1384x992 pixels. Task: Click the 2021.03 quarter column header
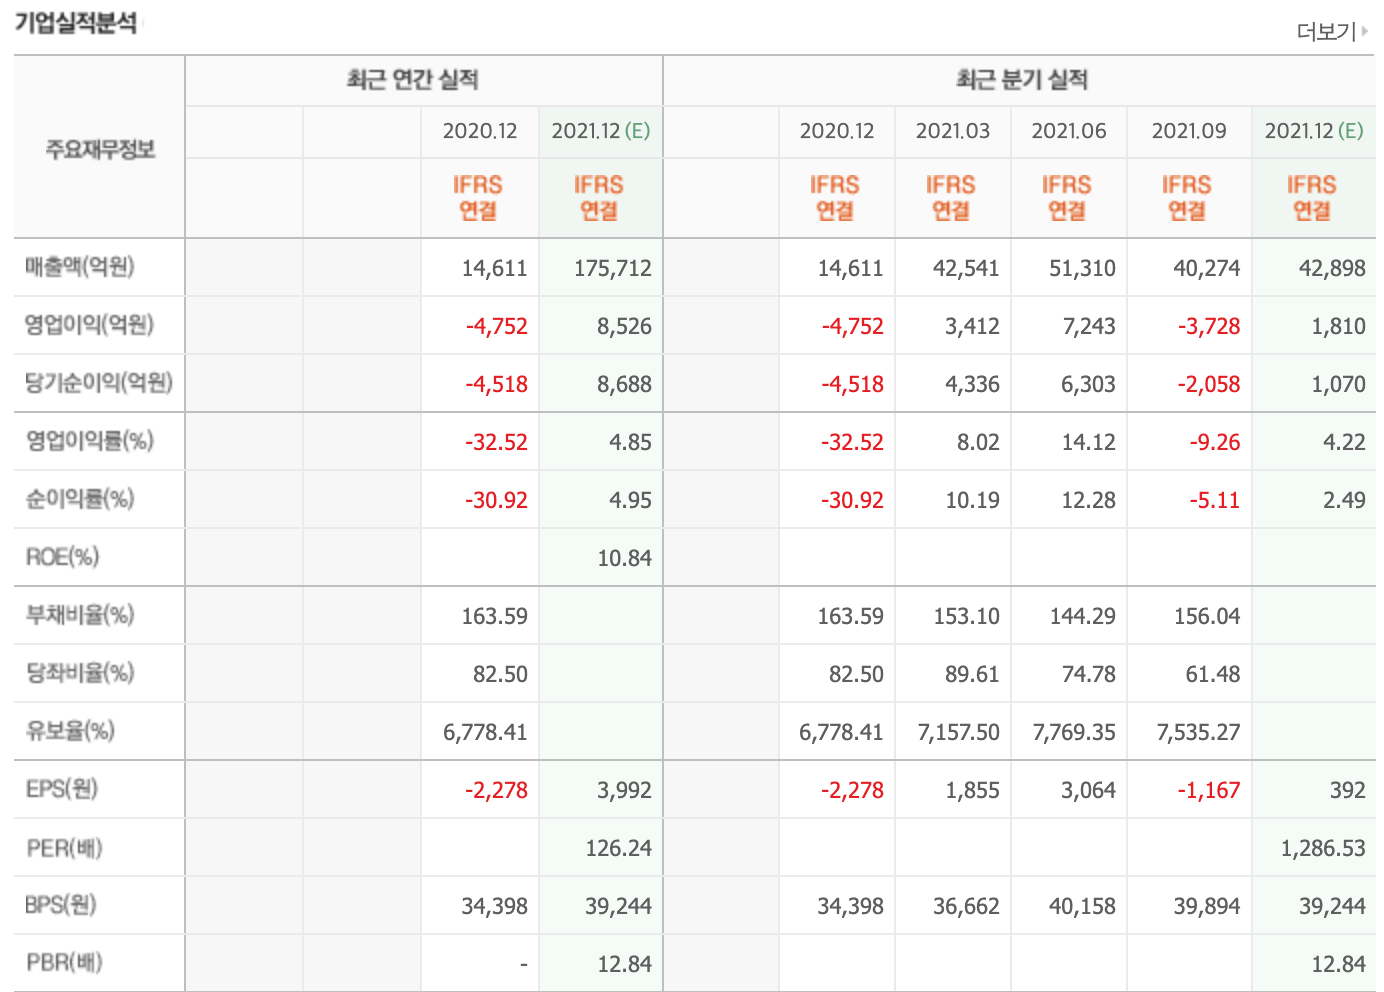point(953,131)
